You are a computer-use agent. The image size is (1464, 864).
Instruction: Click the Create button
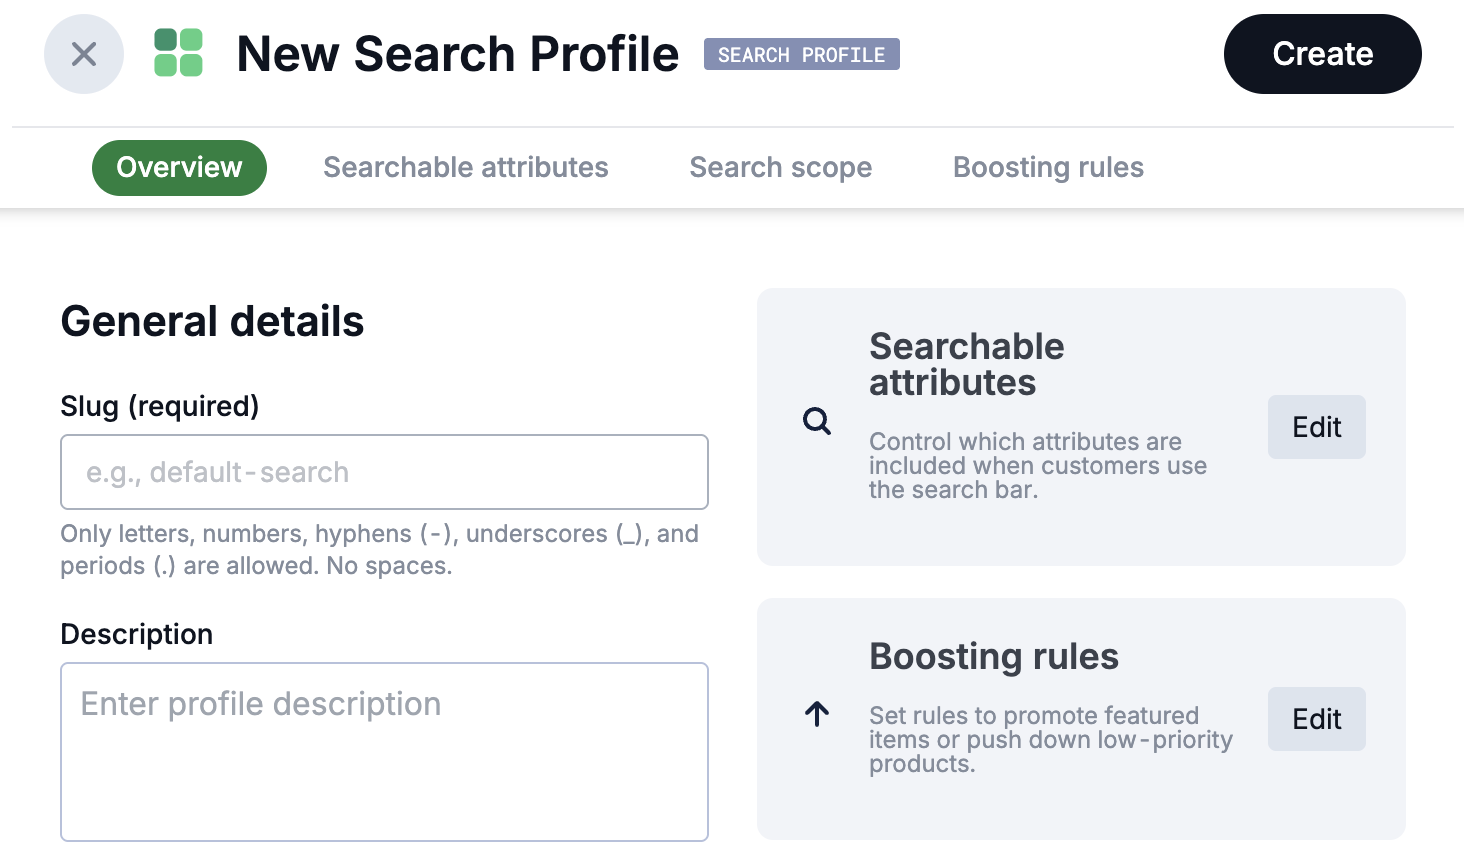[x=1322, y=54]
